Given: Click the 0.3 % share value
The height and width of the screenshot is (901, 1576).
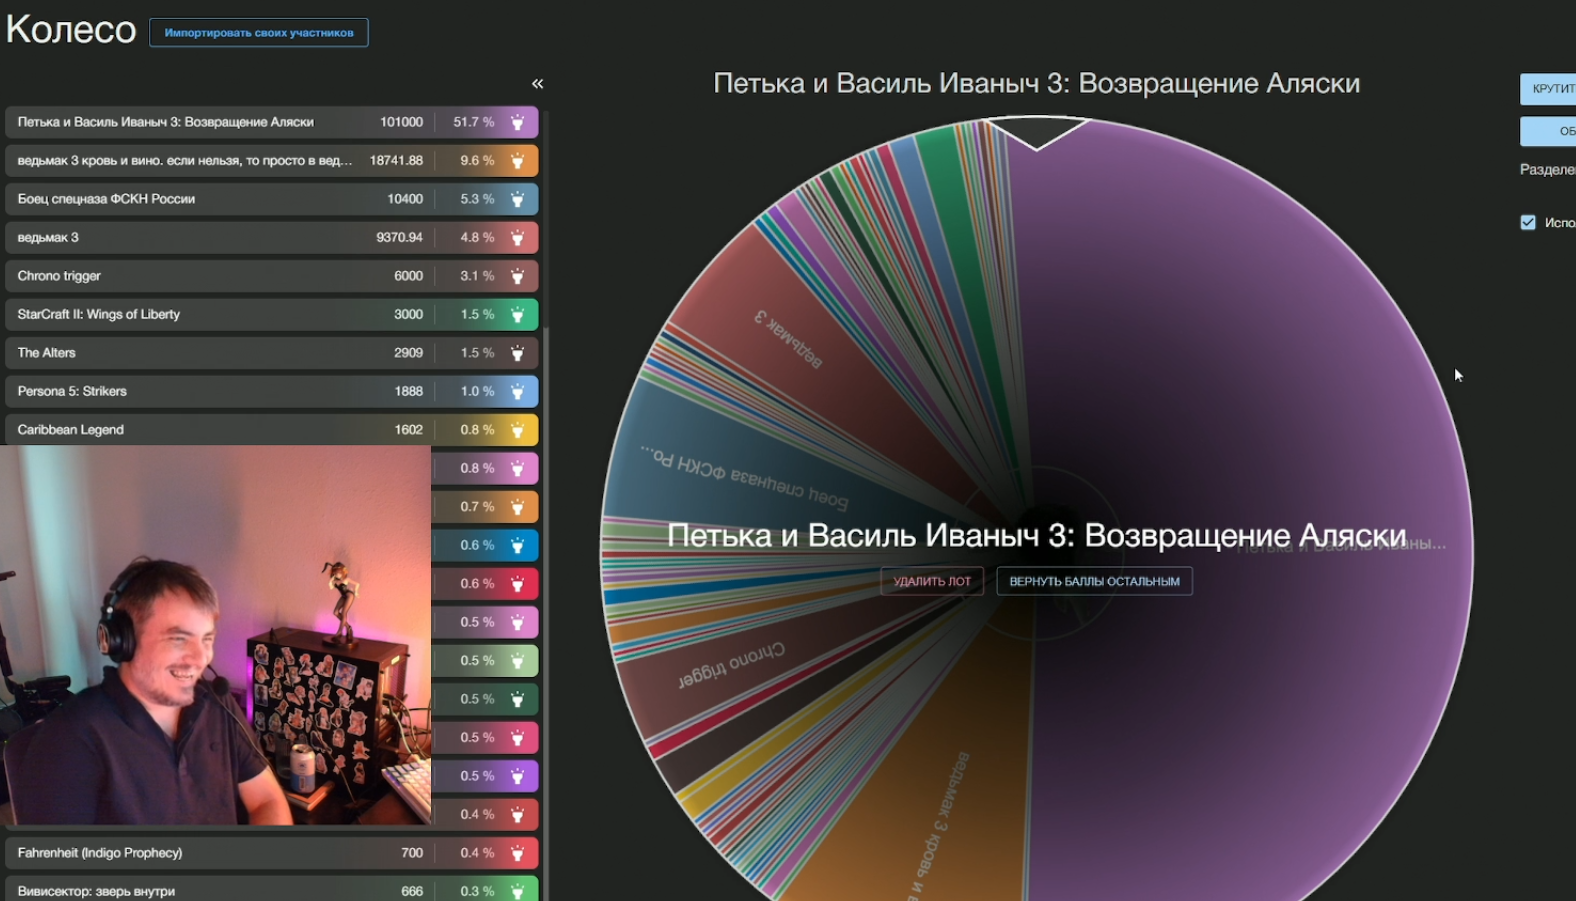Looking at the screenshot, I should point(477,891).
